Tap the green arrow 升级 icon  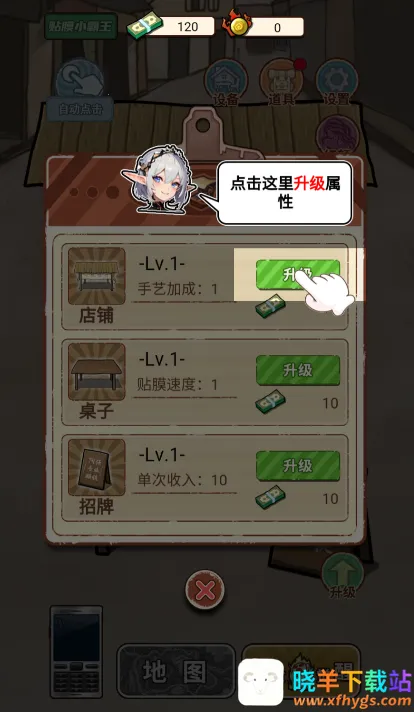pos(342,575)
